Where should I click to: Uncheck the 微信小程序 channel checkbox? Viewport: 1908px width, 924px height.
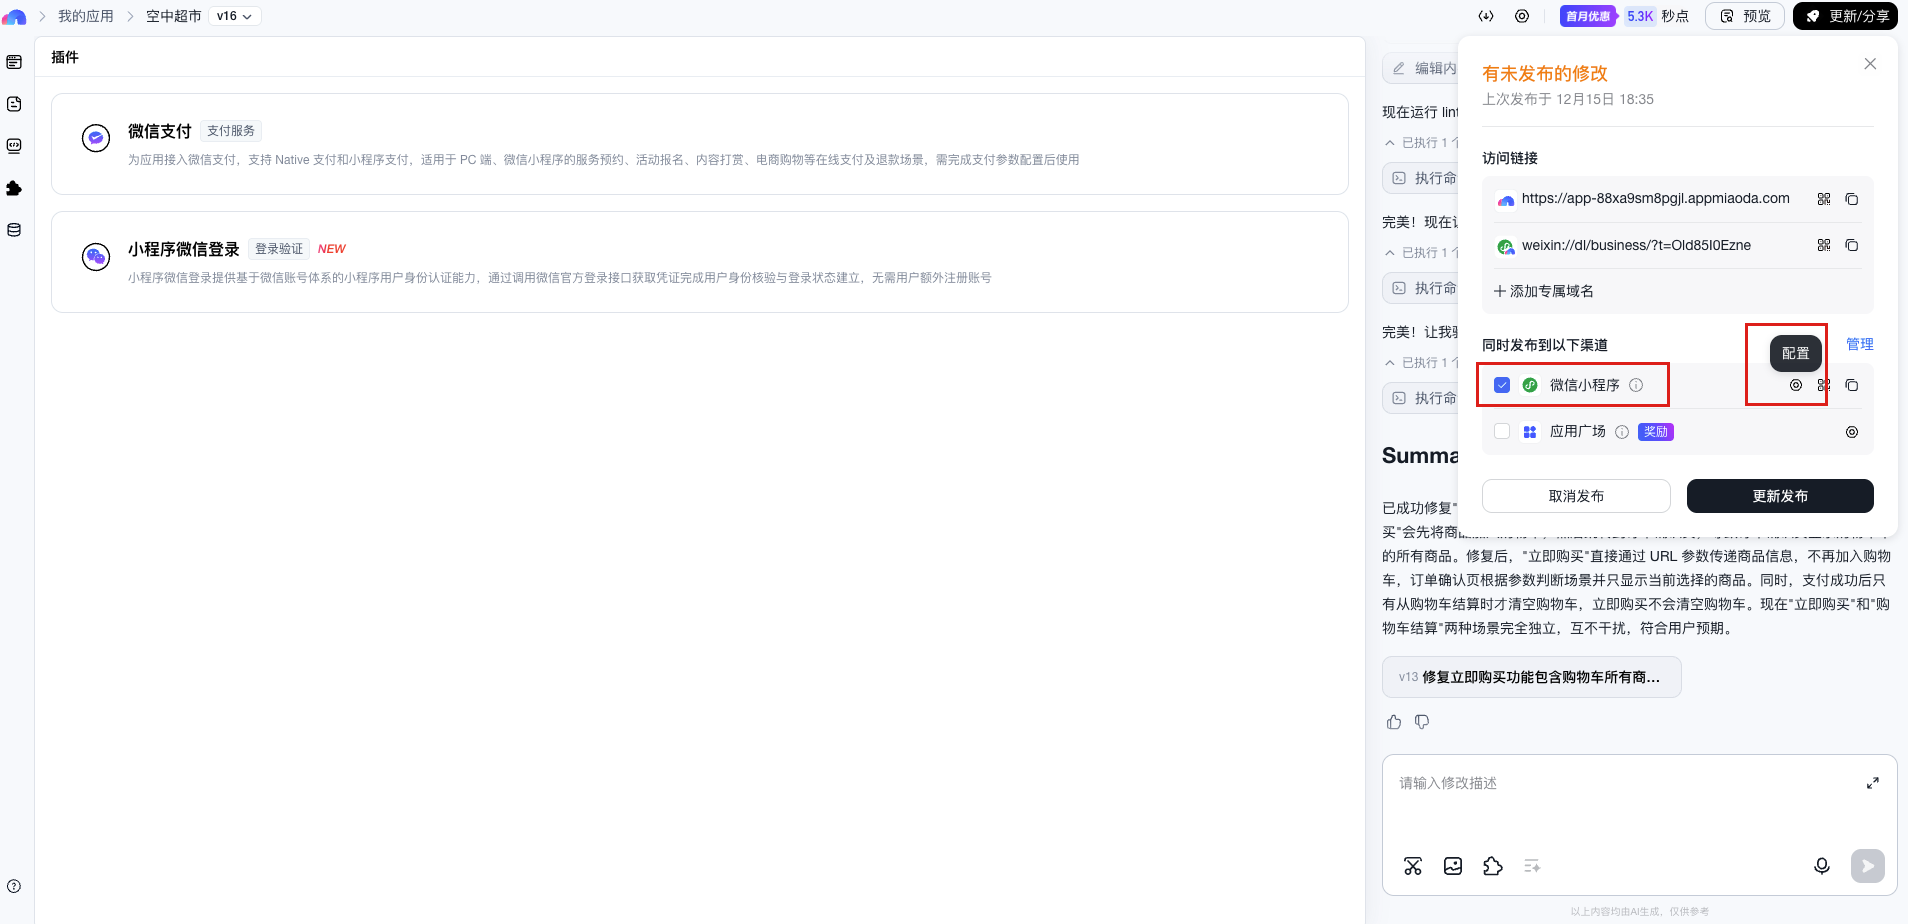click(1502, 385)
